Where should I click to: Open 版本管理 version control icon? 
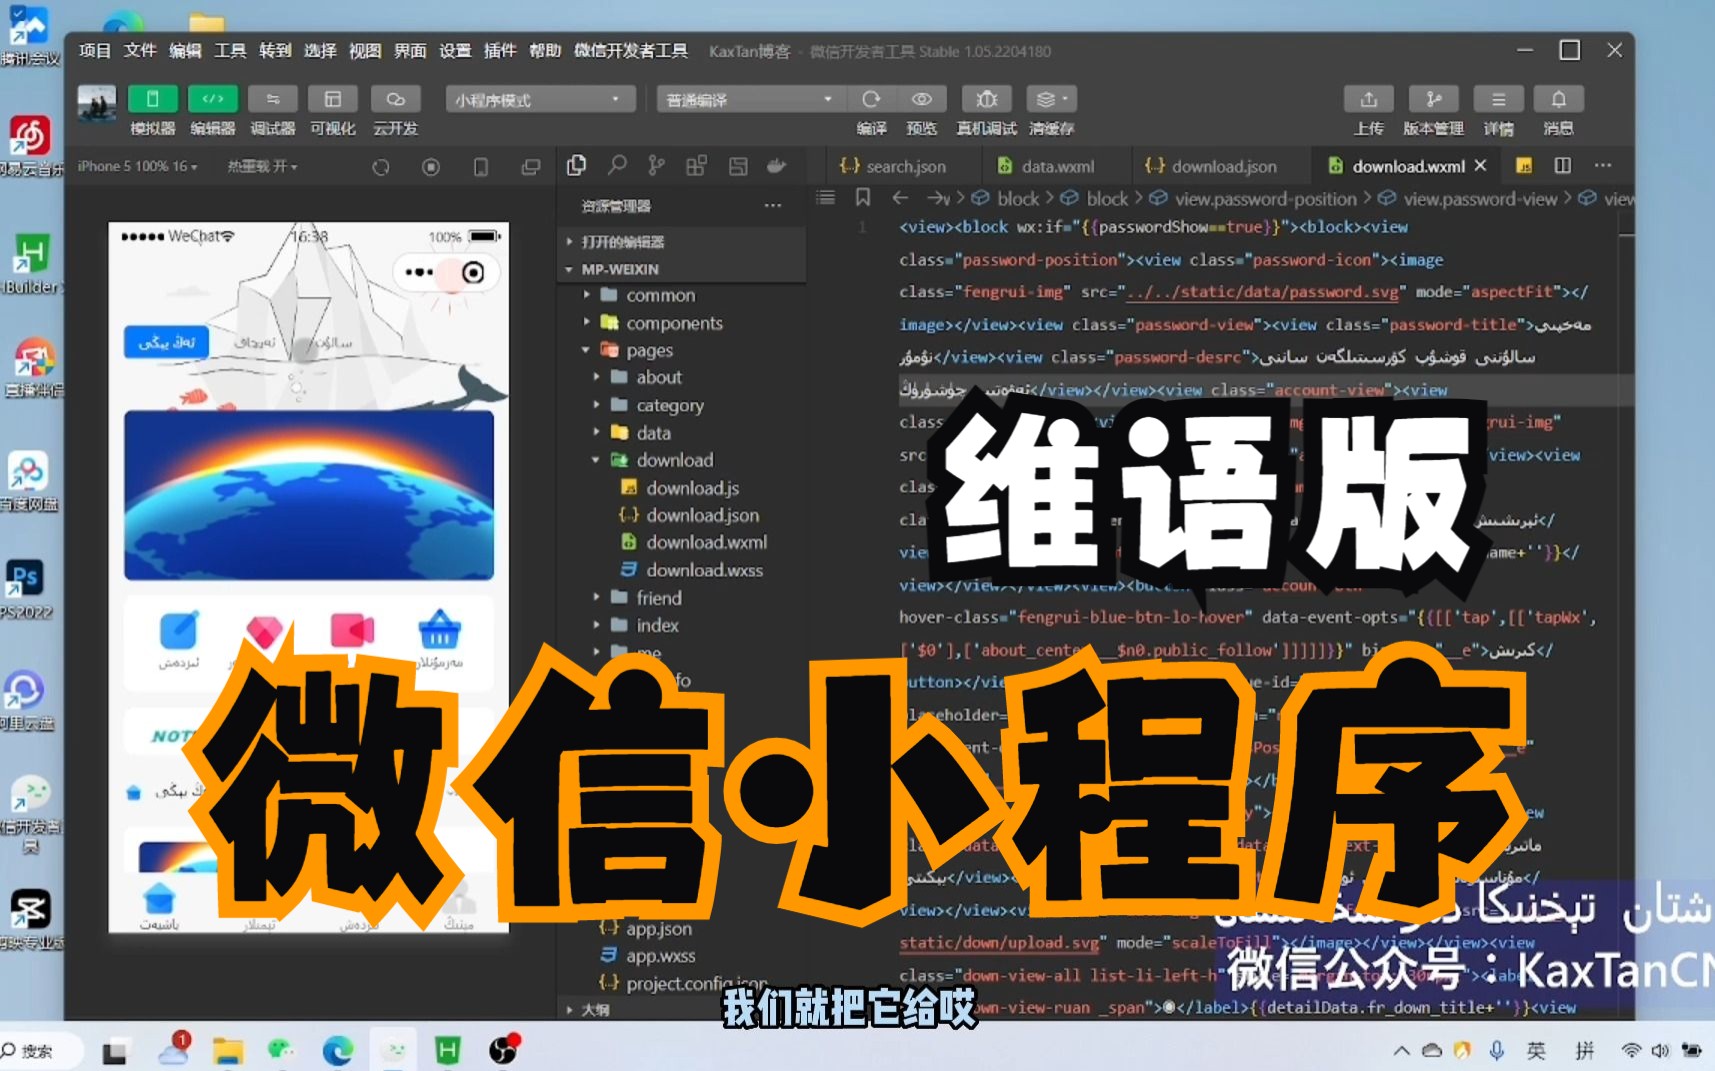(x=1433, y=99)
